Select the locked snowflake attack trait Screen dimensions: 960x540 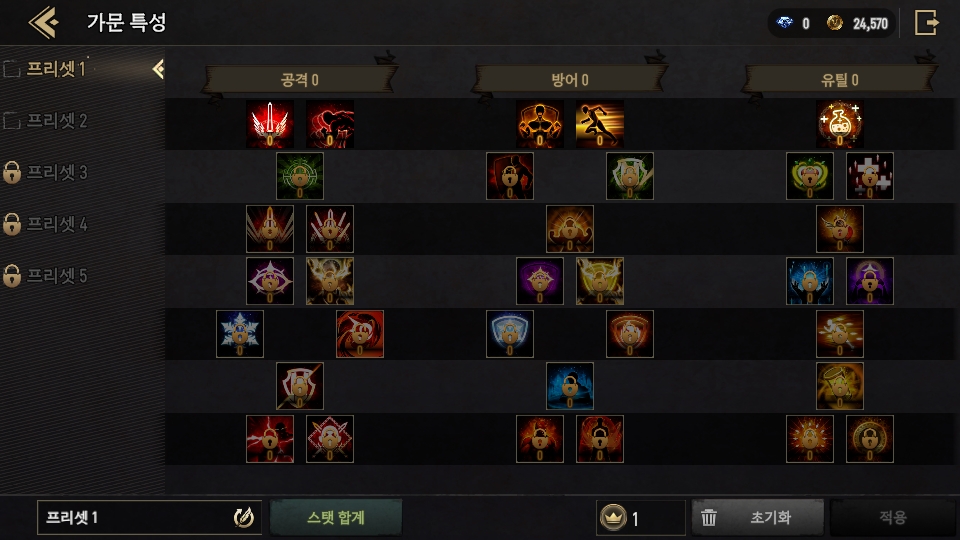240,334
